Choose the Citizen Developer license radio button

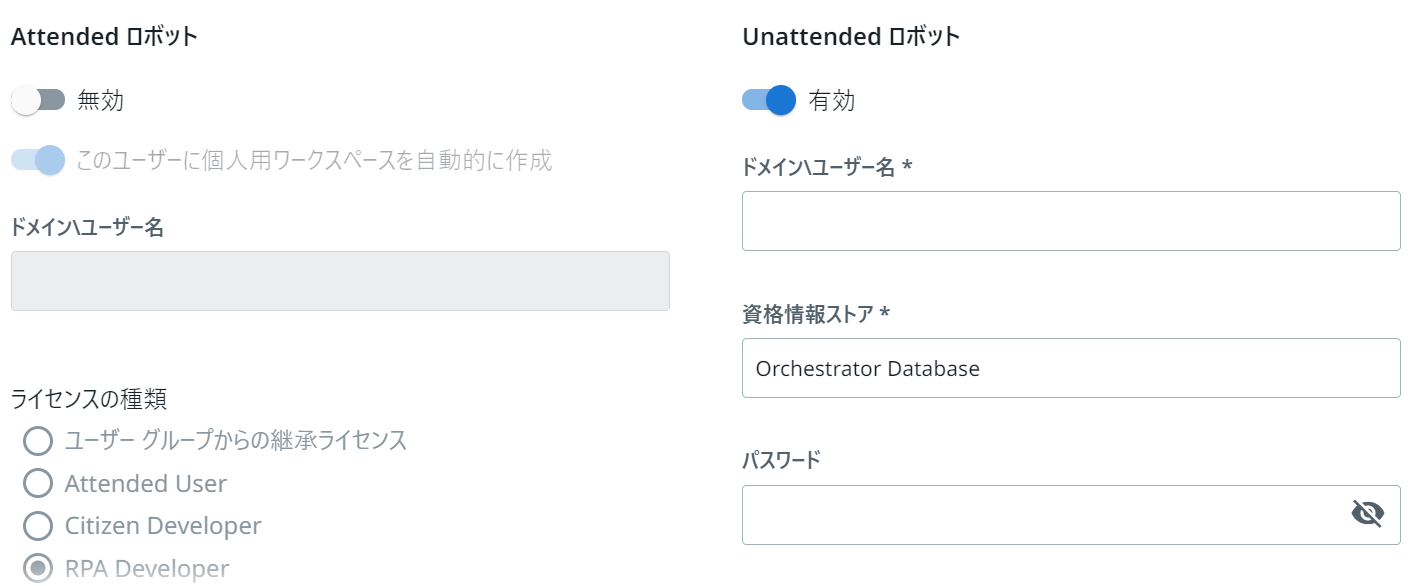click(x=38, y=526)
